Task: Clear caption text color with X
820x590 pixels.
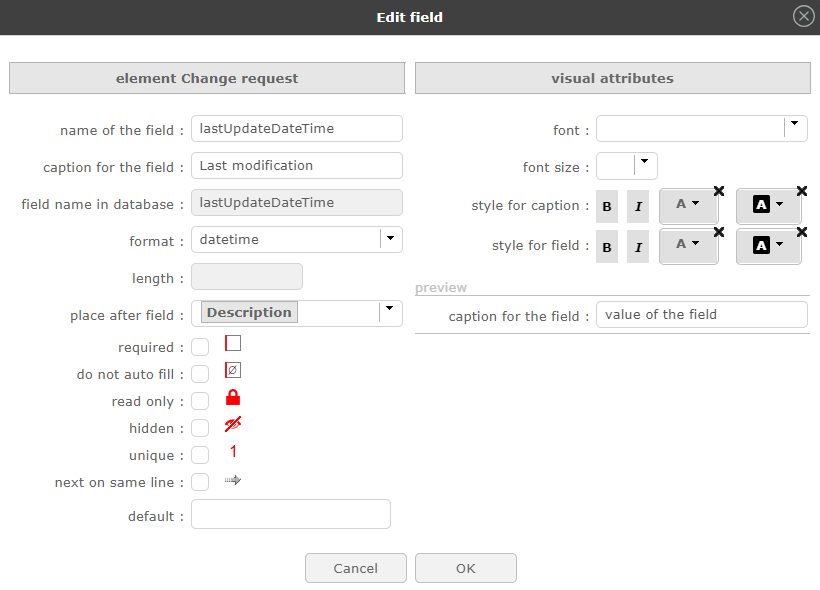Action: (x=718, y=190)
